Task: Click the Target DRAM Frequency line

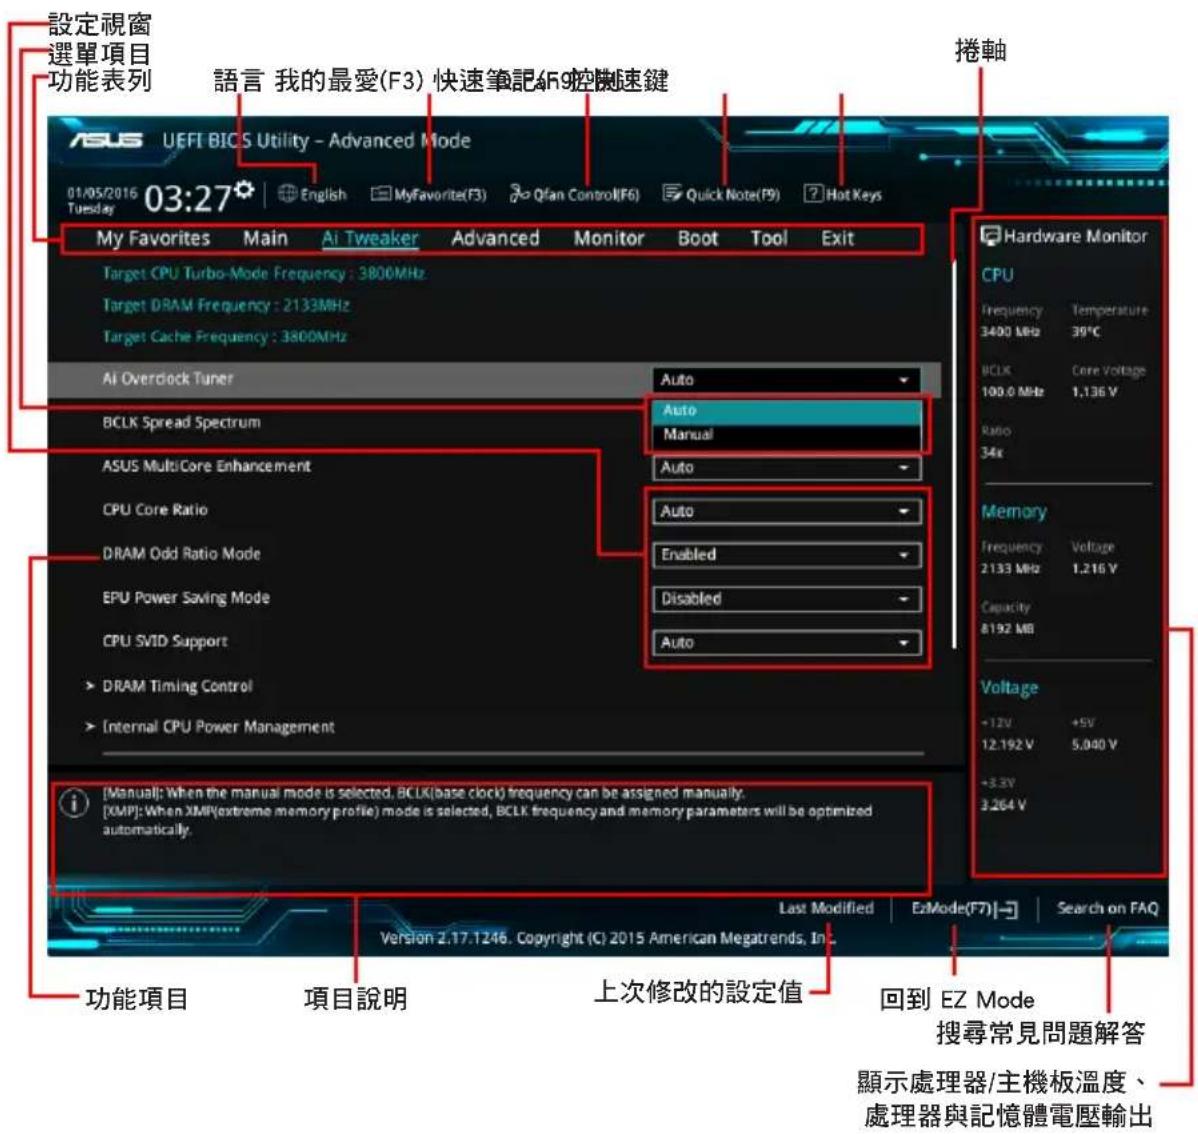Action: pos(226,305)
